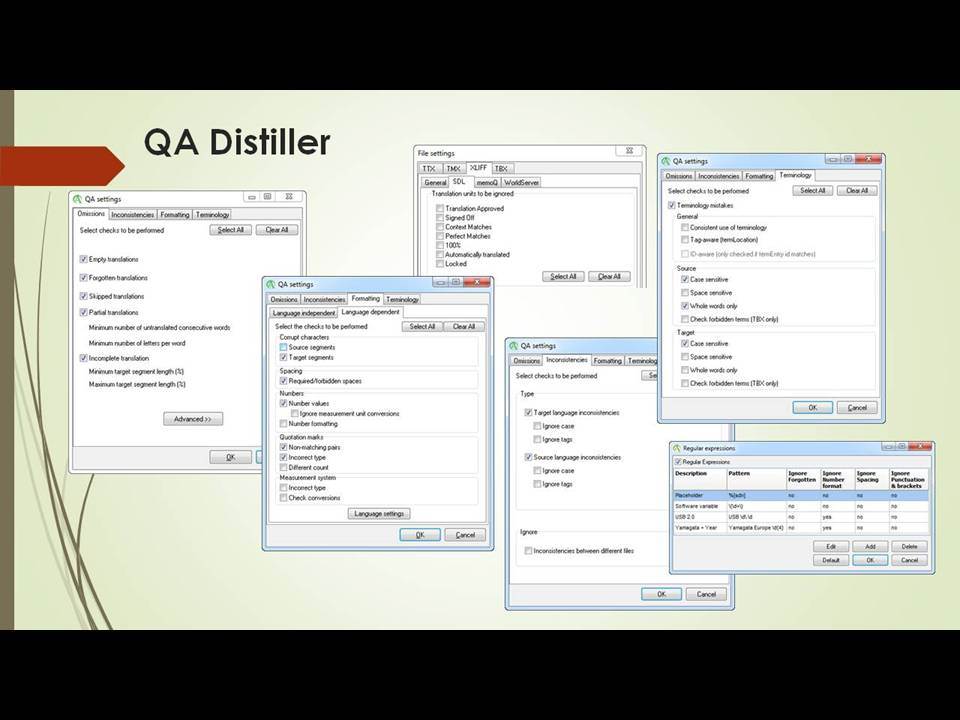Click QA Distiller icon in Terminology dialog title bar

click(x=666, y=161)
